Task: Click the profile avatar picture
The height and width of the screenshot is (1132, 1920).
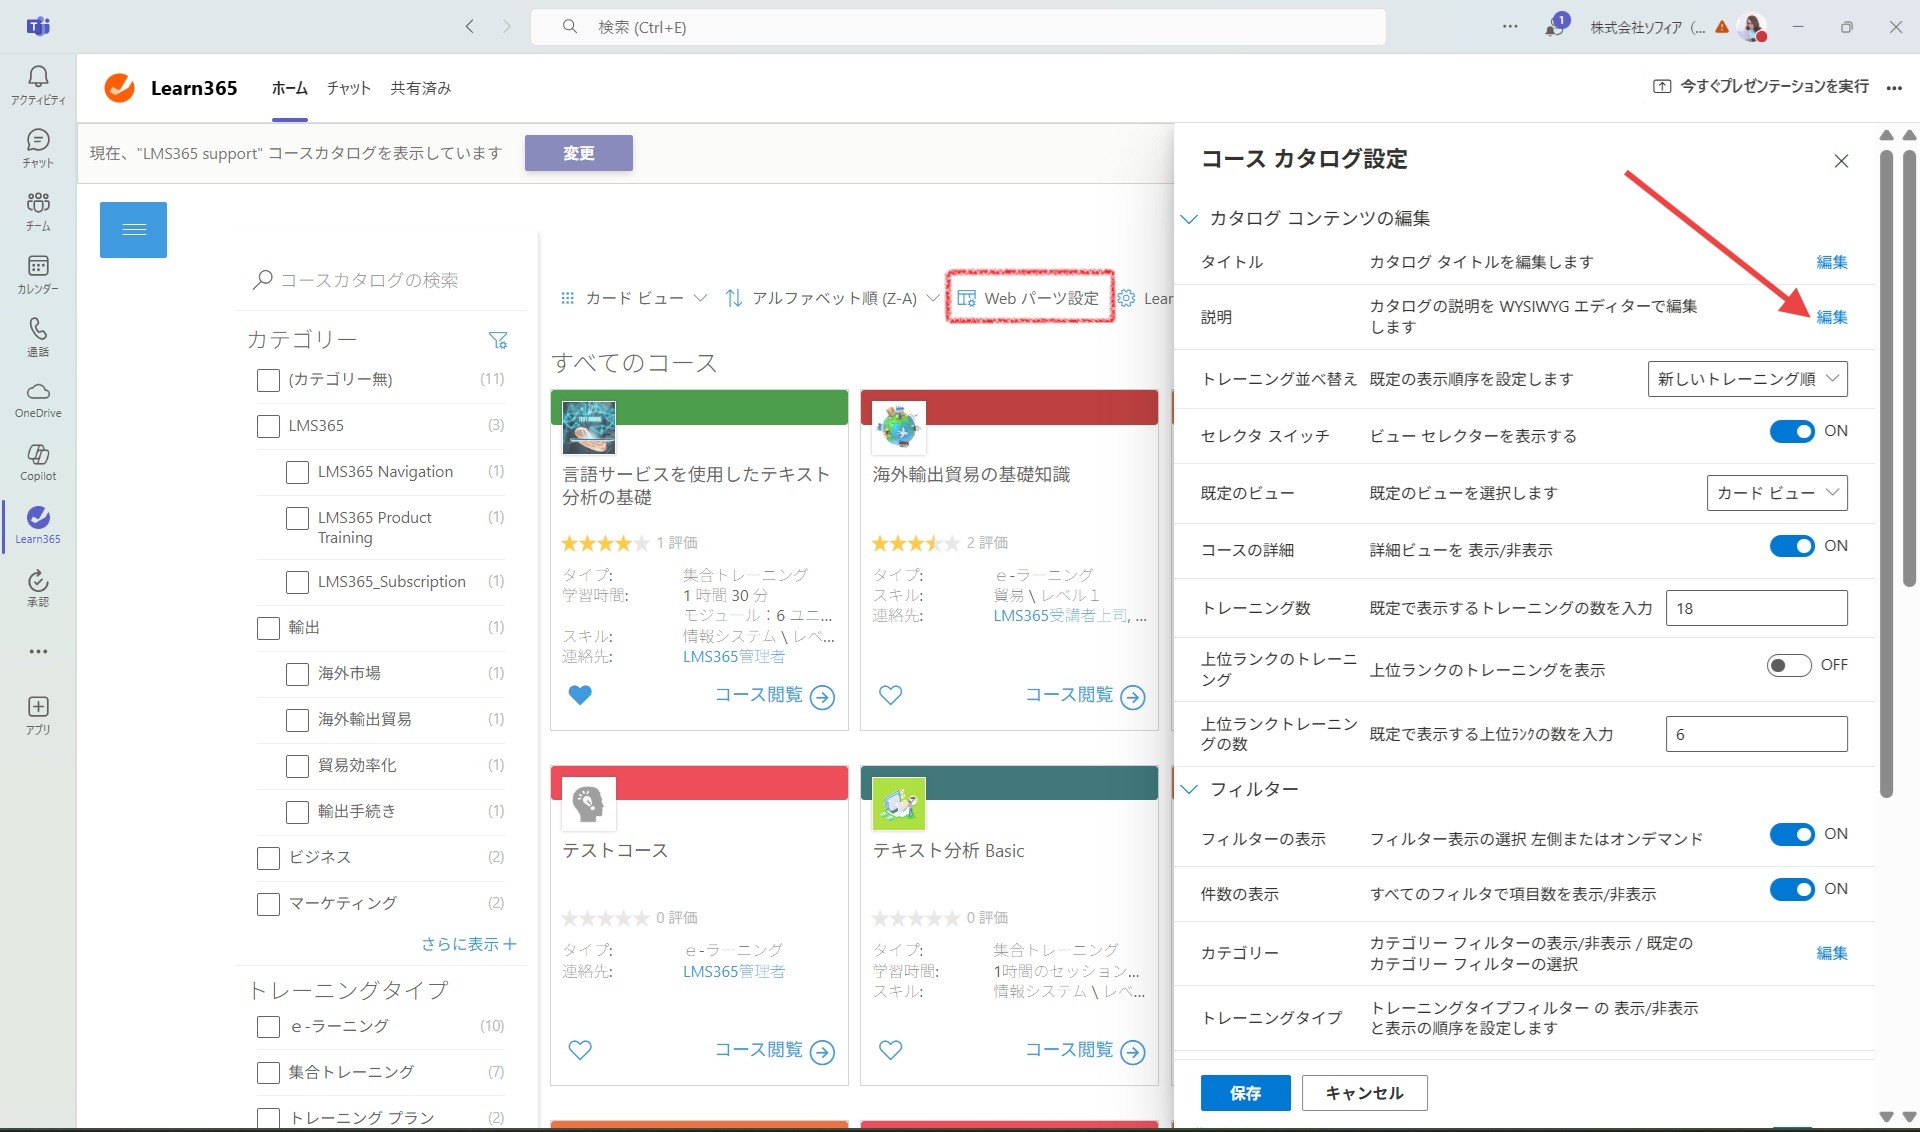Action: click(1752, 27)
